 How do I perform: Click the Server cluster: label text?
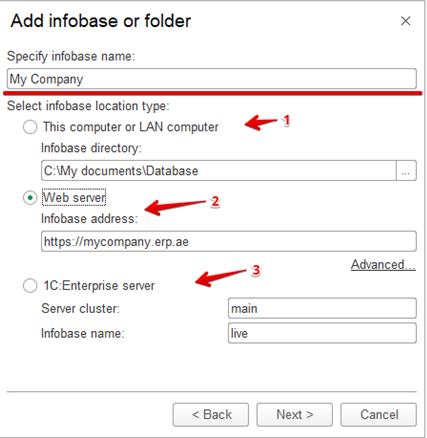pyautogui.click(x=80, y=309)
